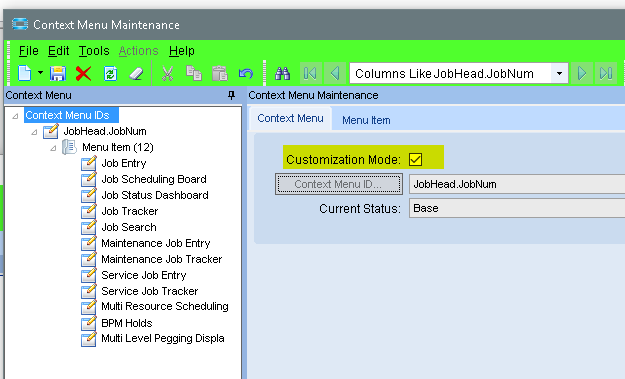
Task: Click the binoculars Search icon
Action: [282, 73]
